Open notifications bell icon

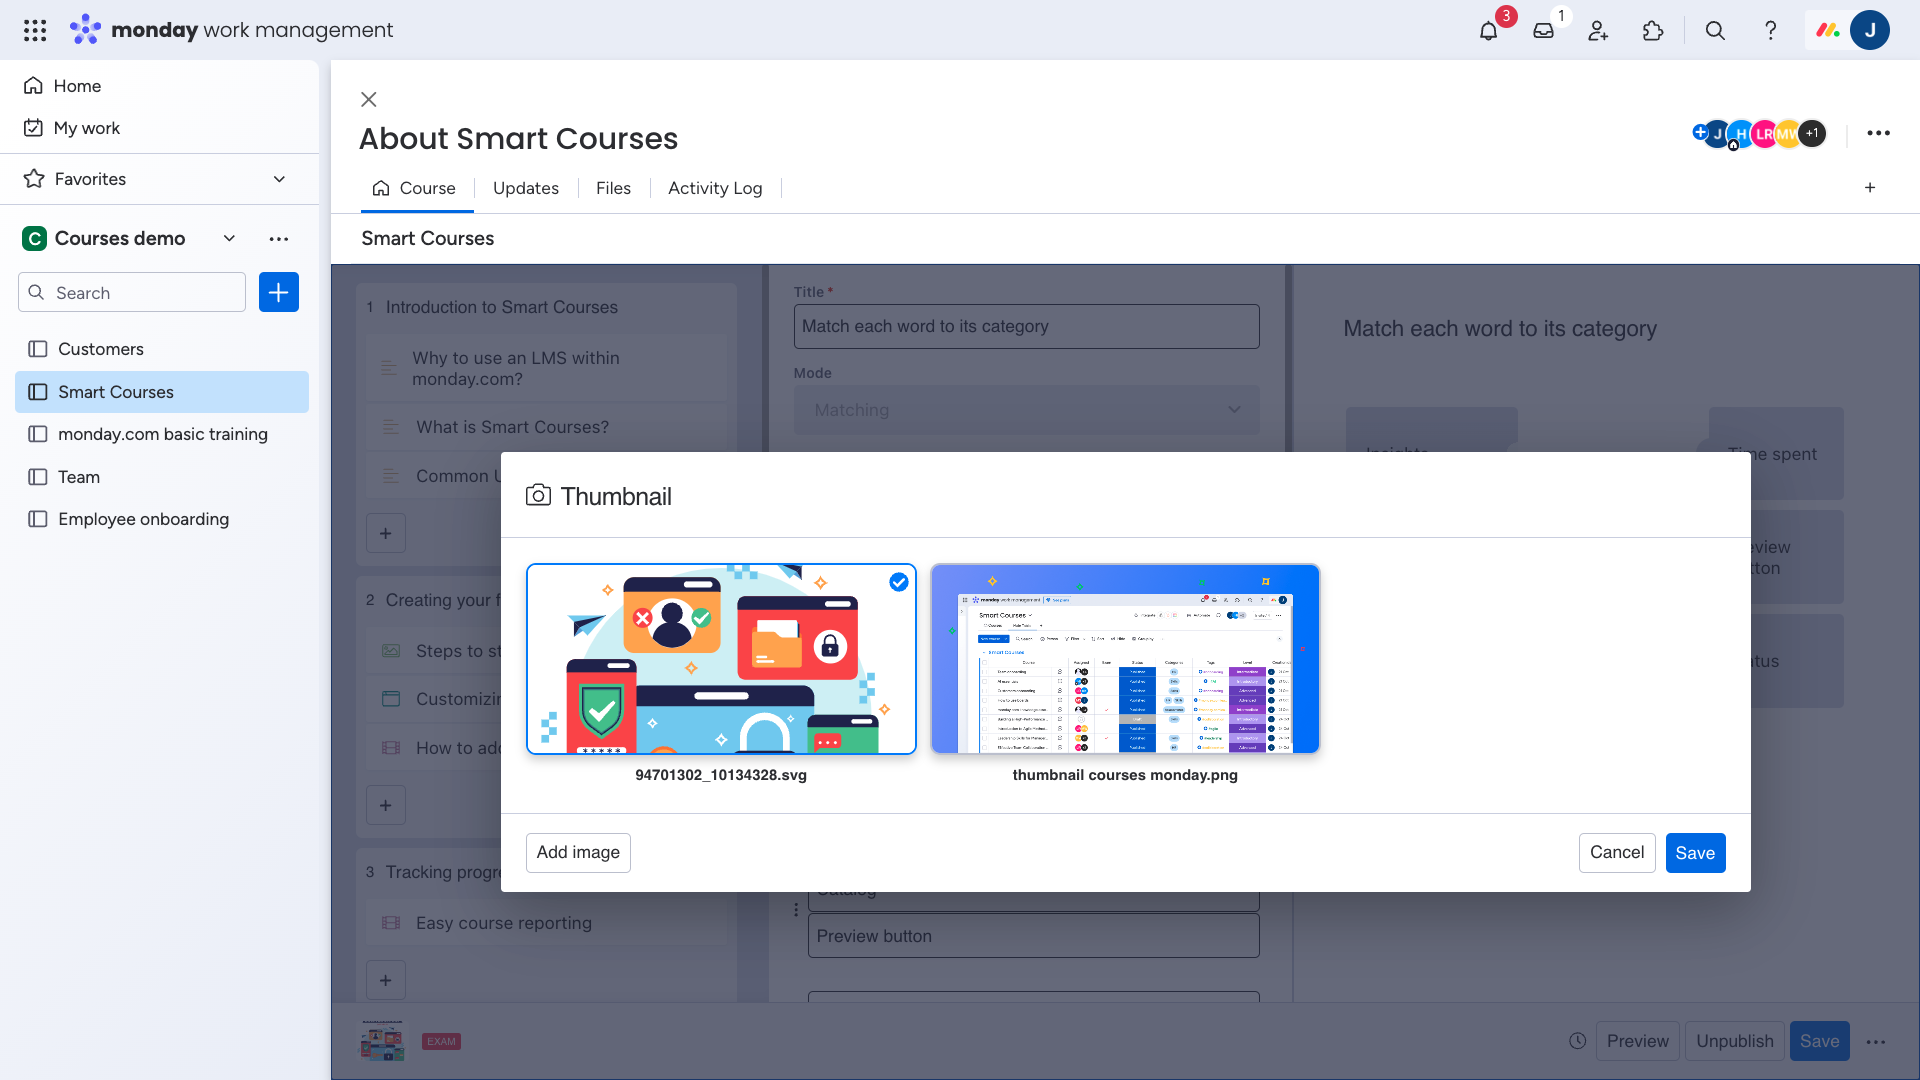click(1488, 31)
